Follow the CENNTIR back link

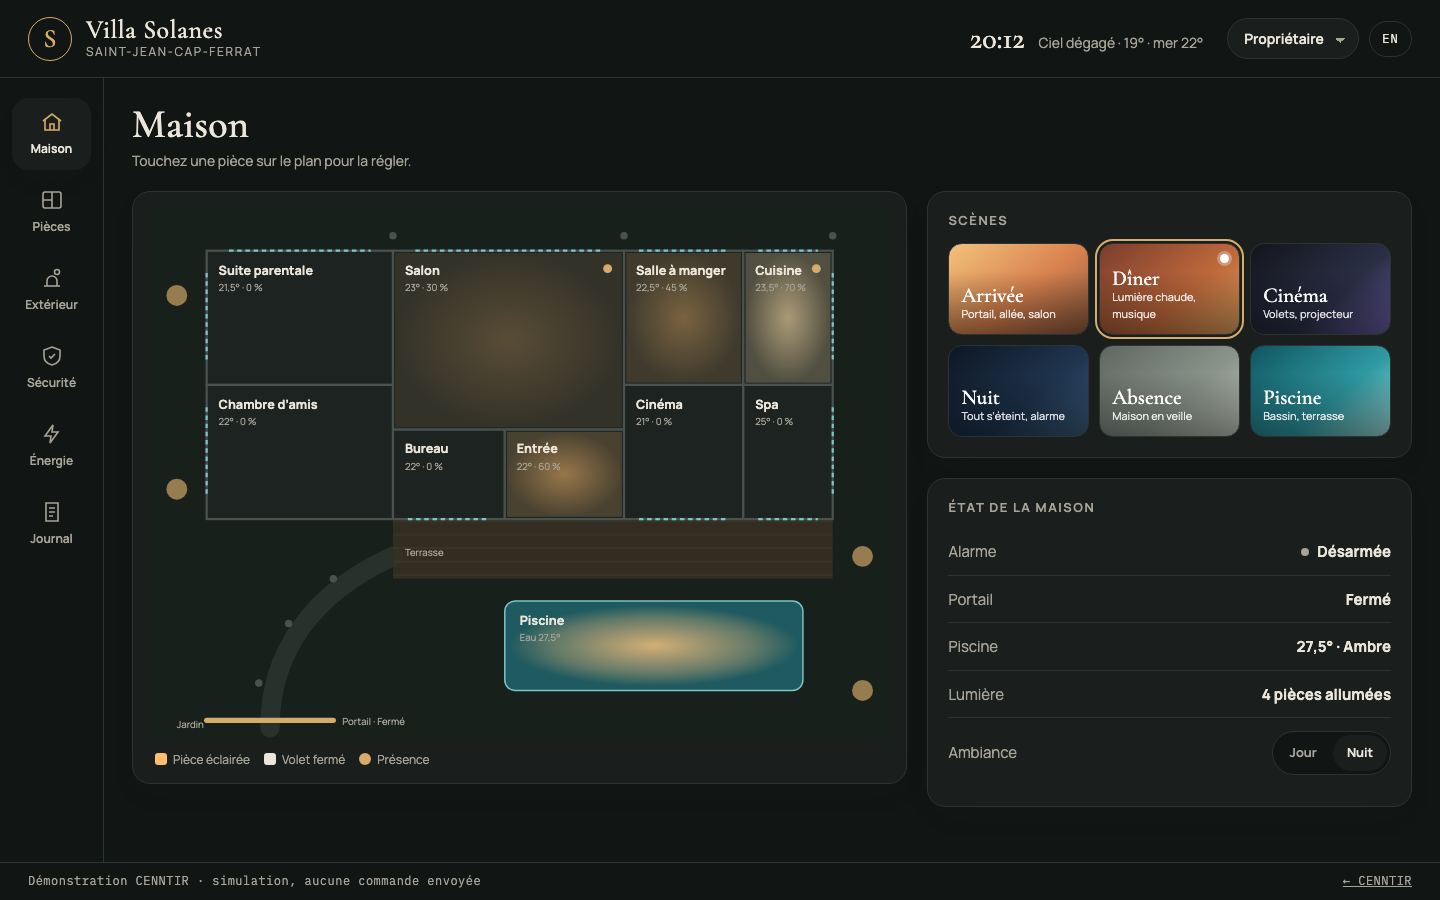pos(1377,881)
